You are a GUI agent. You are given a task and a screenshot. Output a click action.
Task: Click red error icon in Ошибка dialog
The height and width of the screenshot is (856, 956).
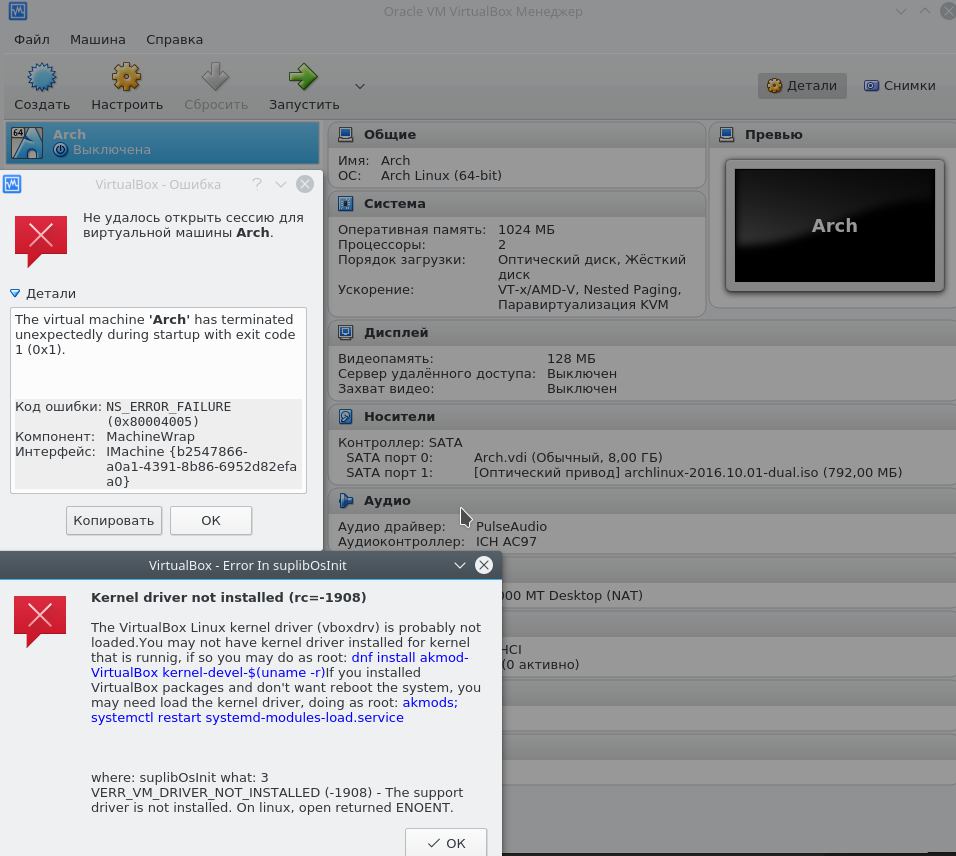coord(41,241)
